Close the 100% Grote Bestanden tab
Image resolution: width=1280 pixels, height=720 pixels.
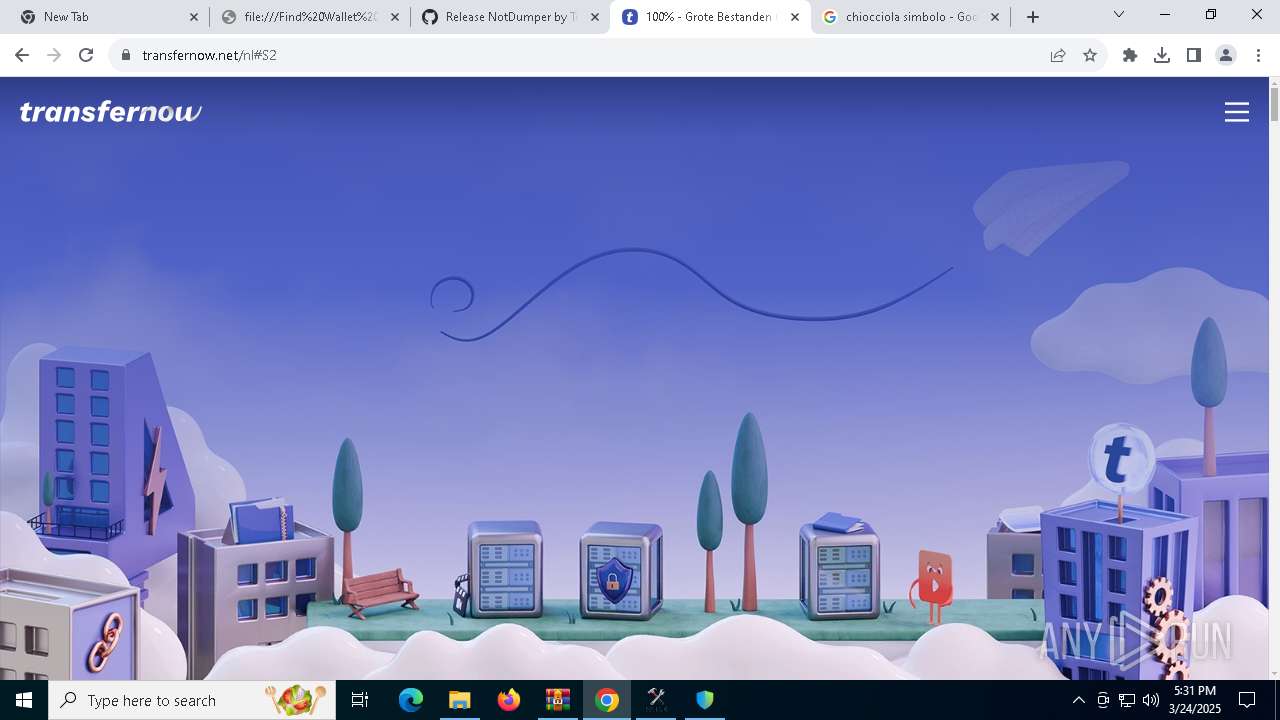795,17
